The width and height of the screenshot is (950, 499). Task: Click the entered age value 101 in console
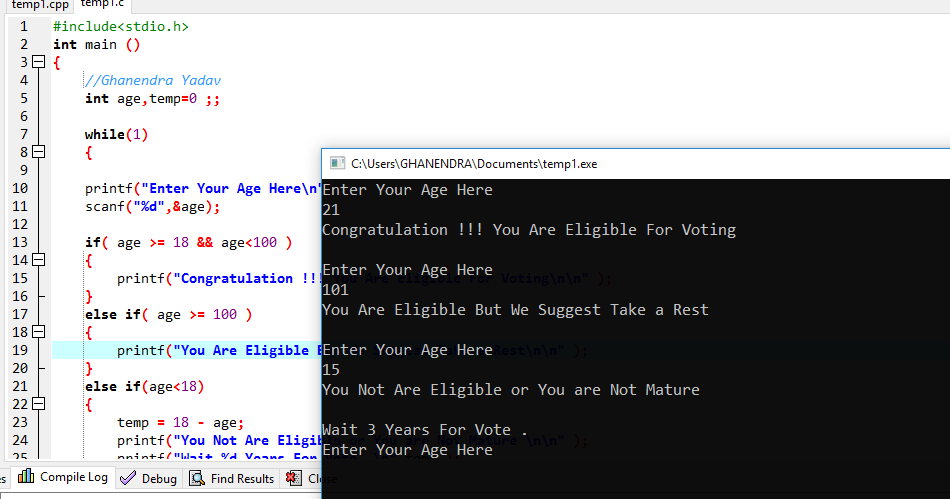click(x=335, y=290)
